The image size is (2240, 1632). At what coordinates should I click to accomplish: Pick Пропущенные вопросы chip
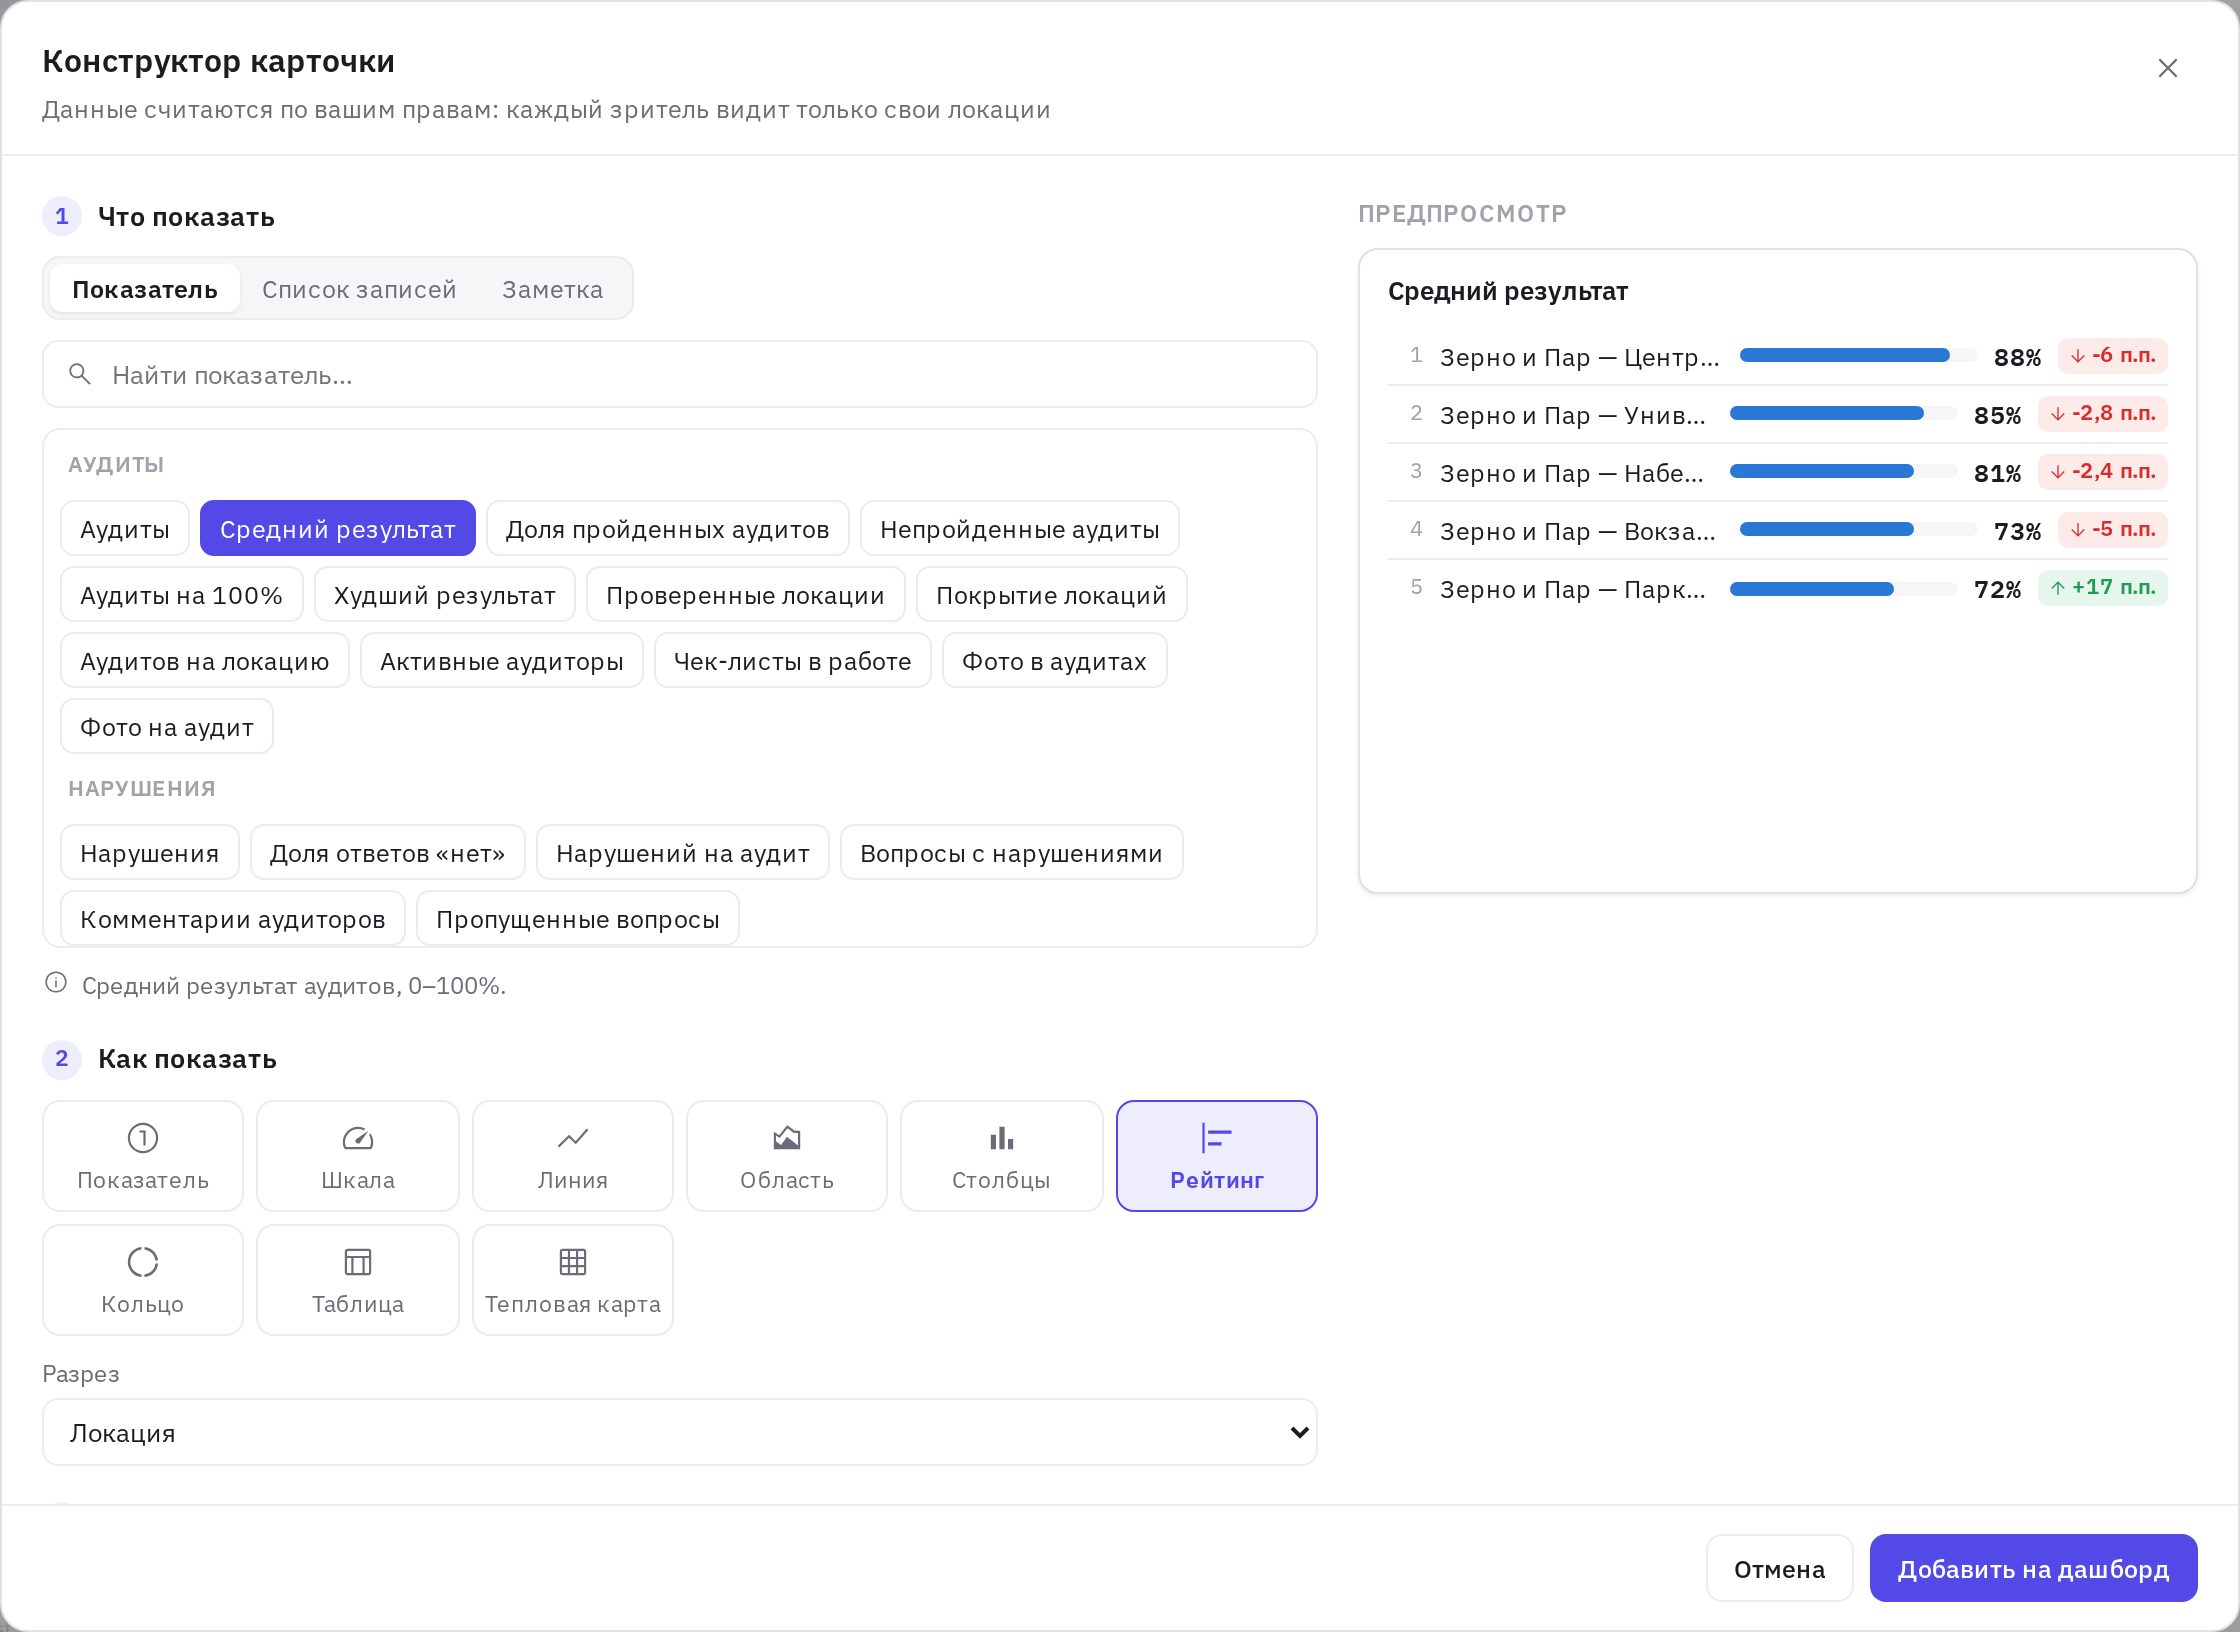[x=578, y=918]
